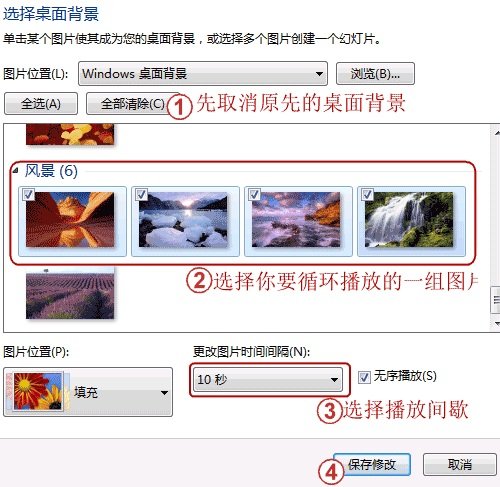Open the 浏览(B)... browse dialog

375,74
